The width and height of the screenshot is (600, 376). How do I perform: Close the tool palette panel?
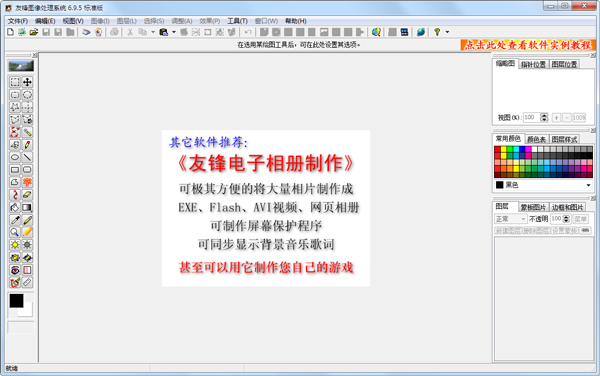coord(34,55)
